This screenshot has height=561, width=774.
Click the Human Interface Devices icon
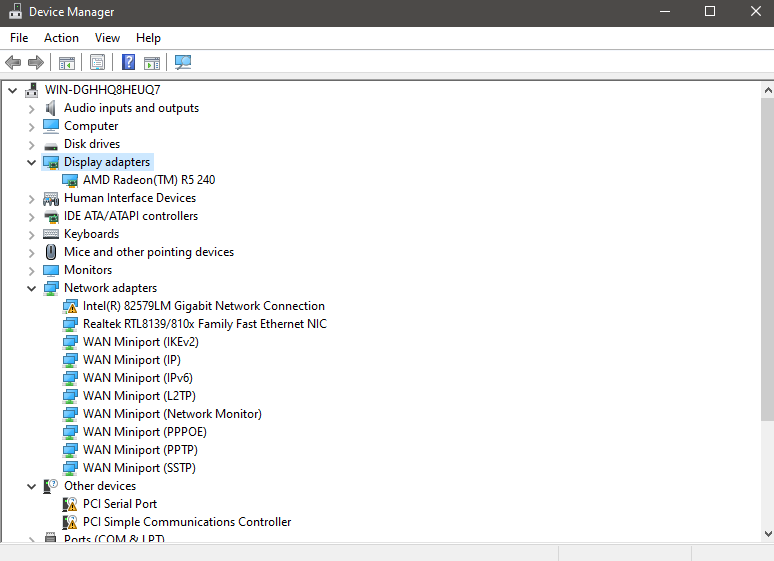pos(51,199)
